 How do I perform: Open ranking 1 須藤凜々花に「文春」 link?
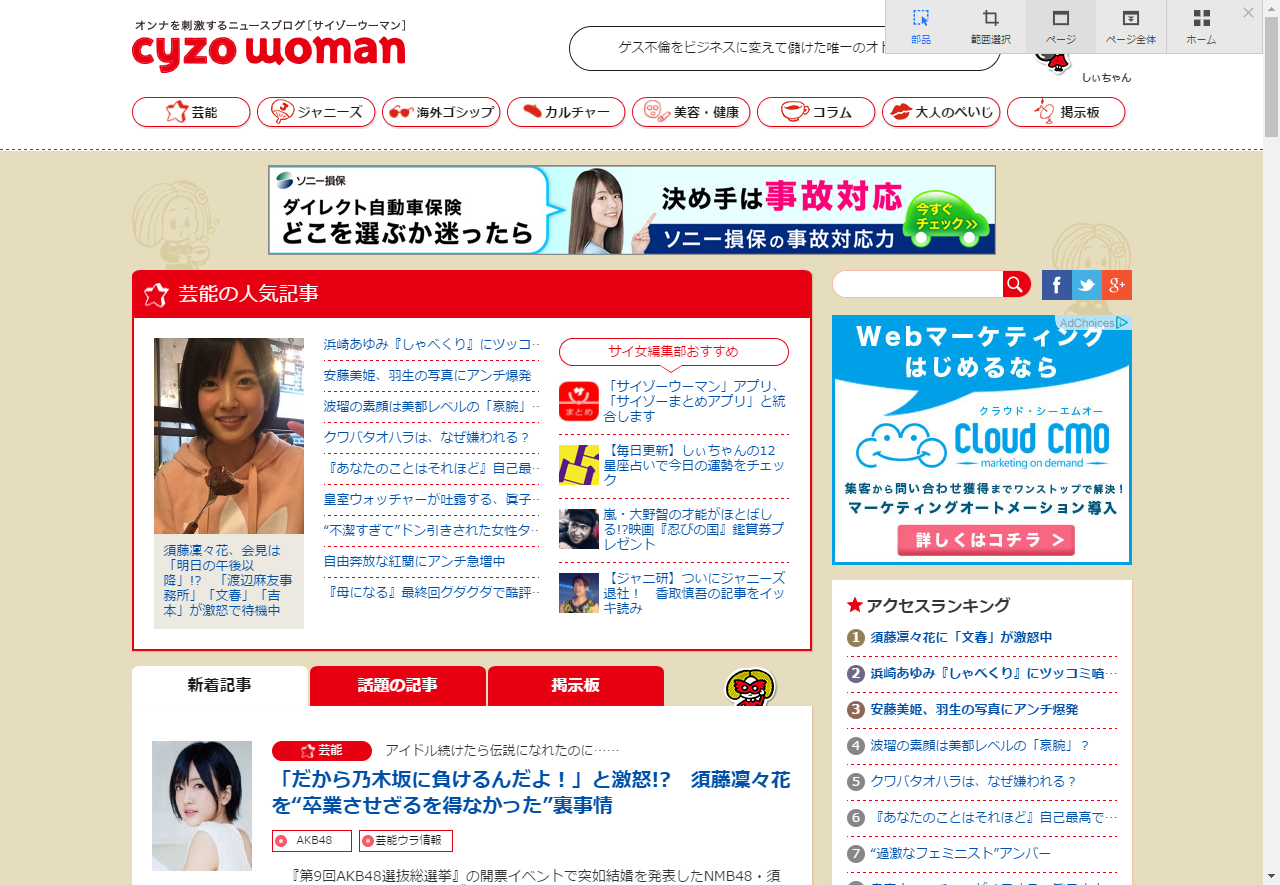(x=961, y=637)
